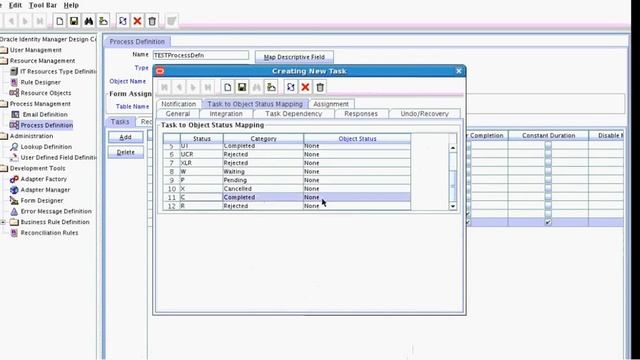The image size is (640, 360).
Task: Open Reconciliation Rules in the tree
Action: 44,233
